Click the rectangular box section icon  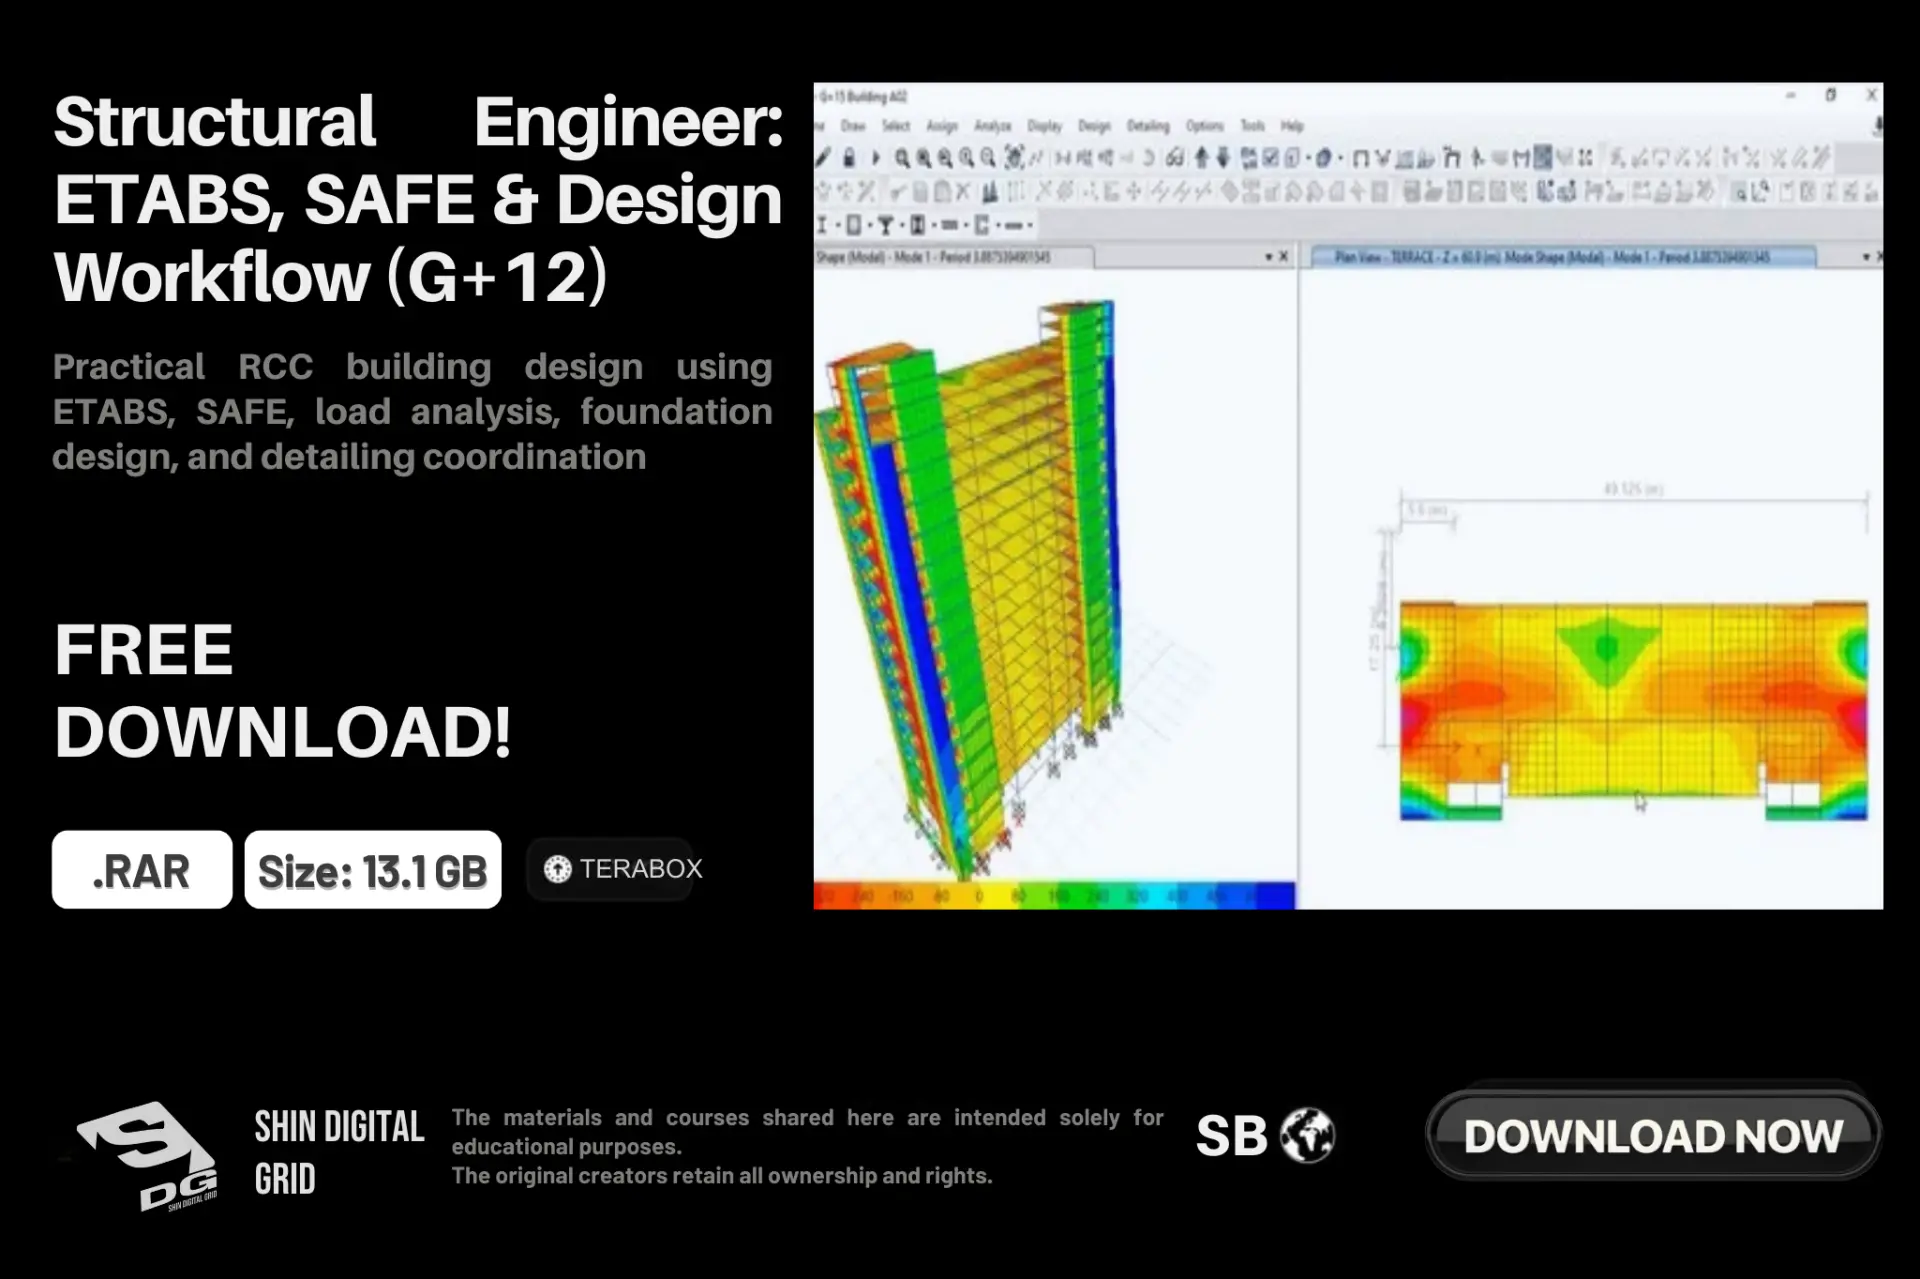click(x=854, y=224)
